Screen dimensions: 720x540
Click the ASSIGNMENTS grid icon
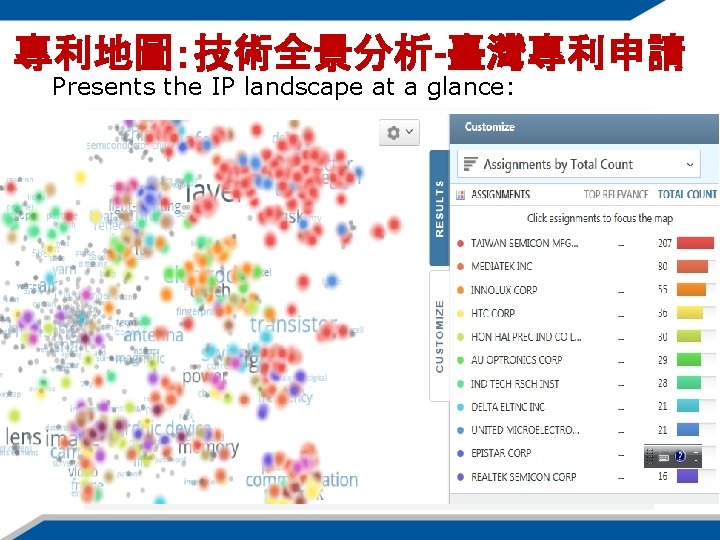coord(460,195)
